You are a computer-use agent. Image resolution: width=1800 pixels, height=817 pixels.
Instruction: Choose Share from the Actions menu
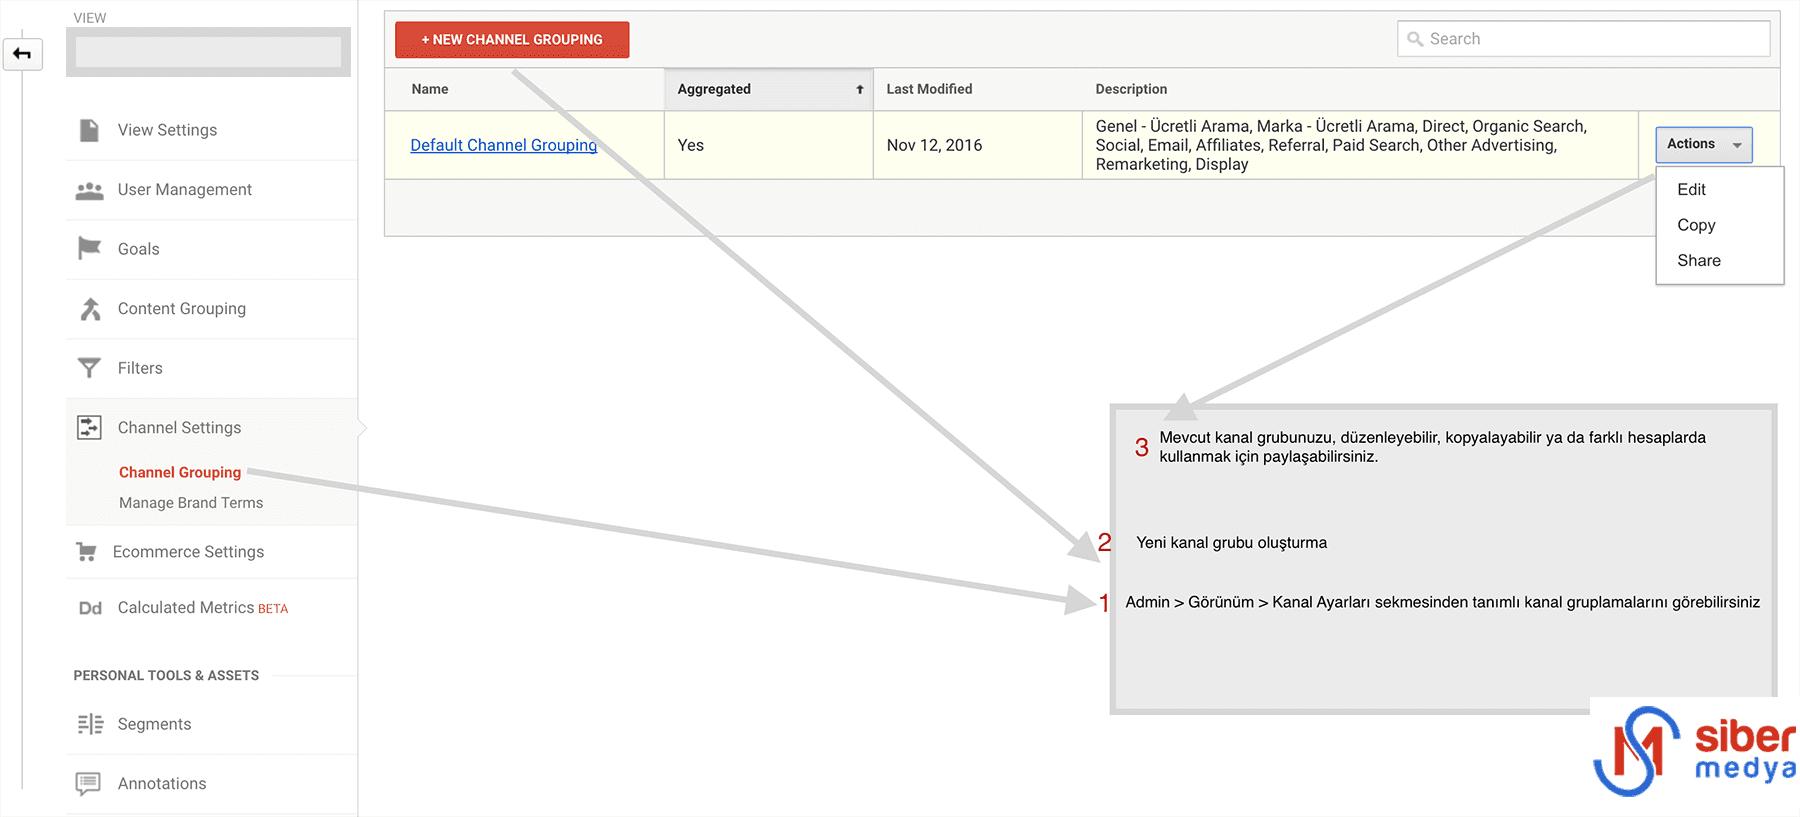click(1699, 261)
